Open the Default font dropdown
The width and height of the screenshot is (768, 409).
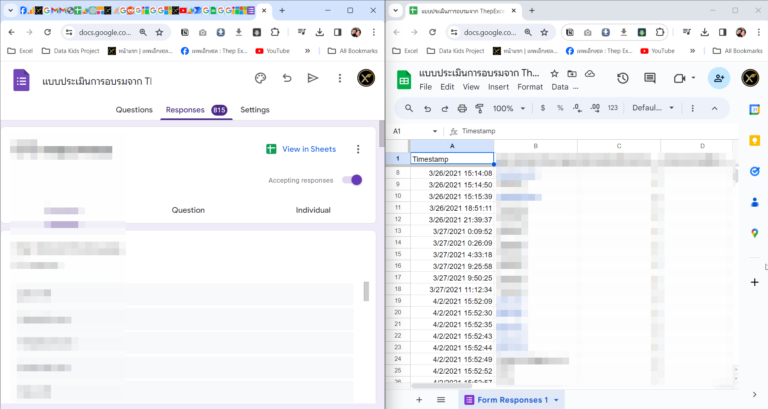coord(653,108)
